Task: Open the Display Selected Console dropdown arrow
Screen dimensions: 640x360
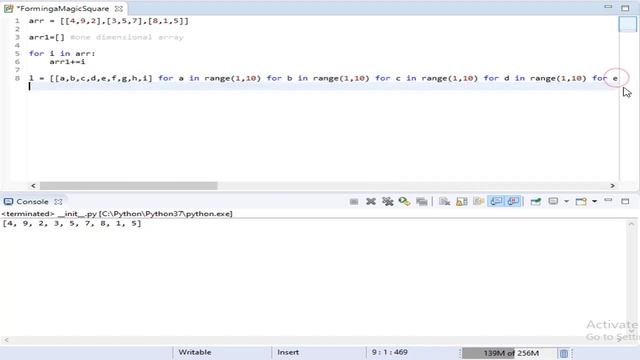Action: click(x=566, y=202)
